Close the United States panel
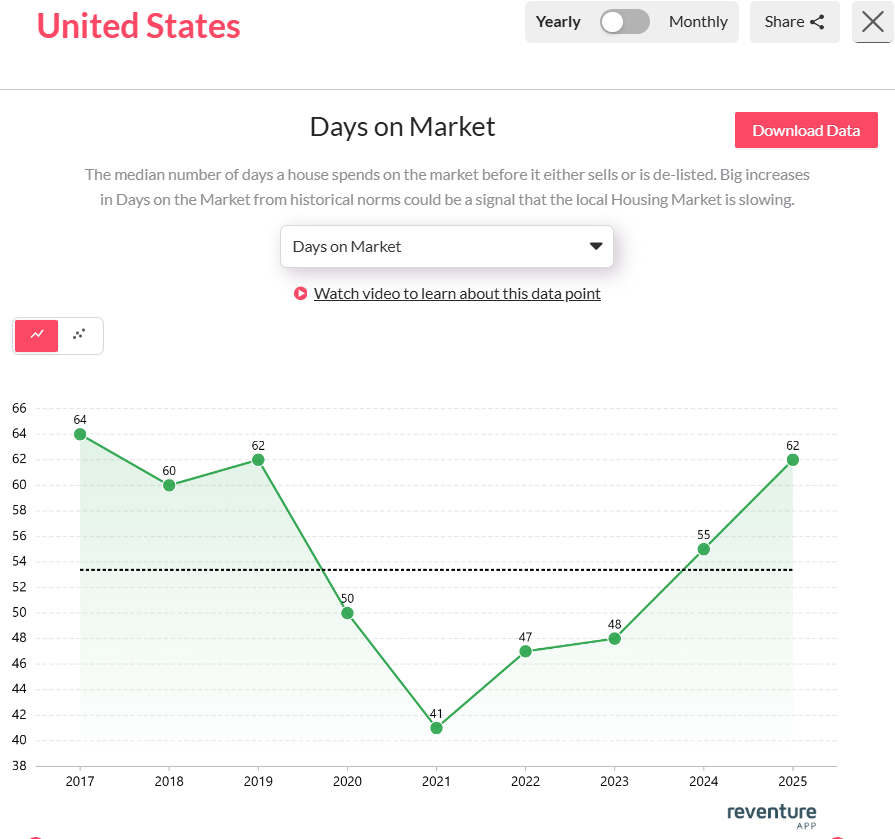This screenshot has width=895, height=839. click(x=873, y=22)
